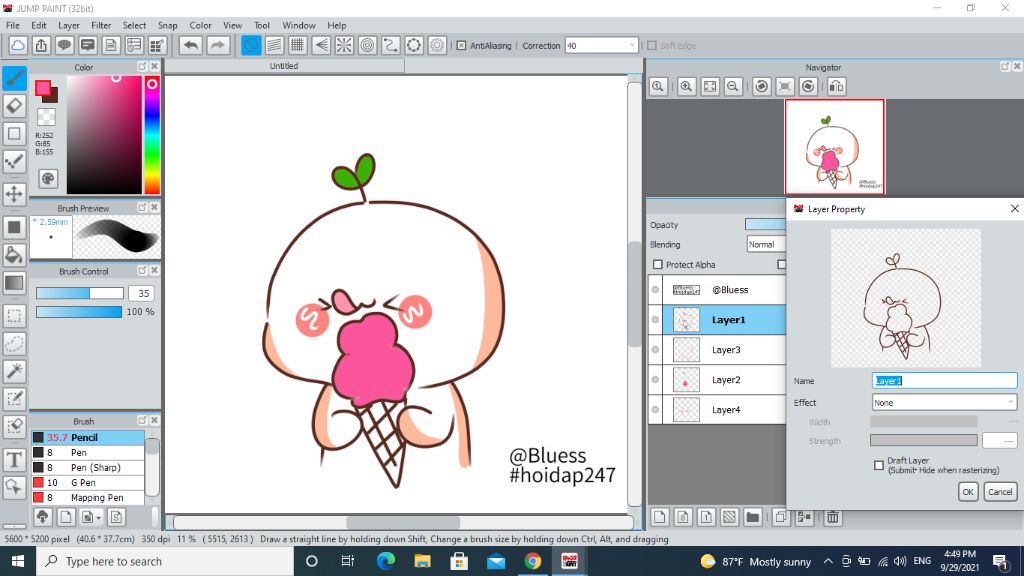Screen dimensions: 1024x576
Task: Select the Brush tool in the left toolbar
Action: [14, 78]
